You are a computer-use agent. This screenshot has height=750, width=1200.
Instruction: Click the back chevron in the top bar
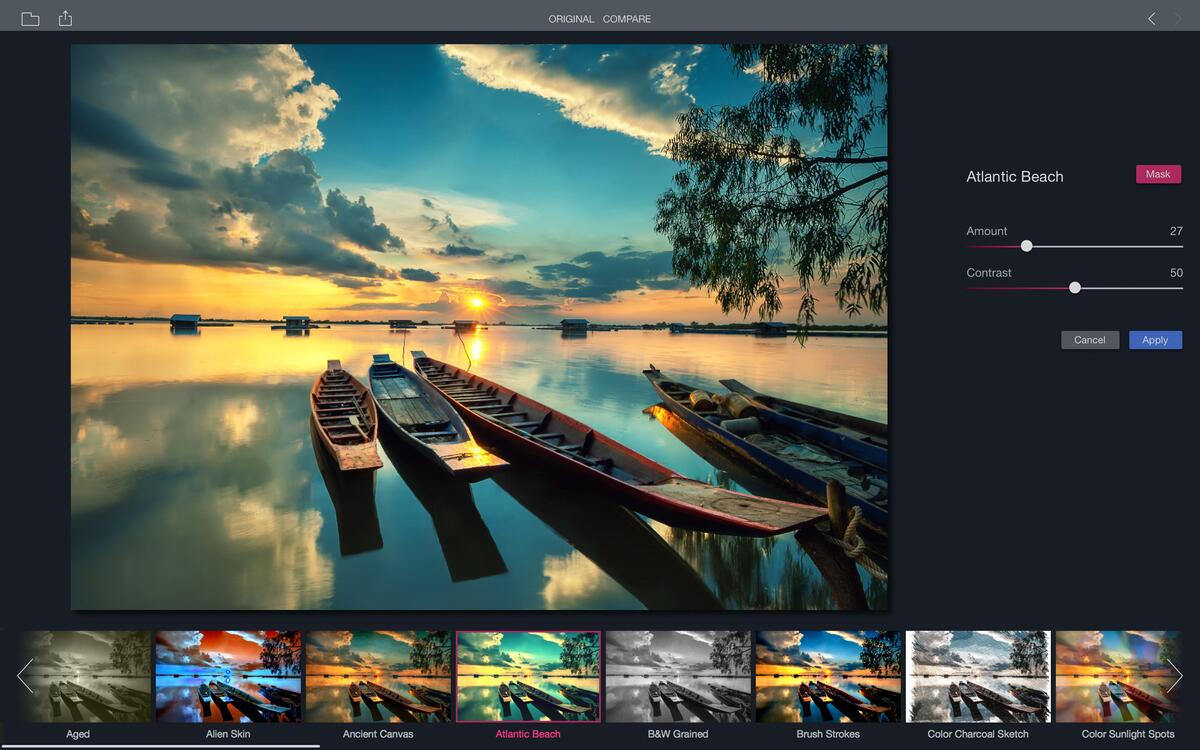pos(1149,17)
